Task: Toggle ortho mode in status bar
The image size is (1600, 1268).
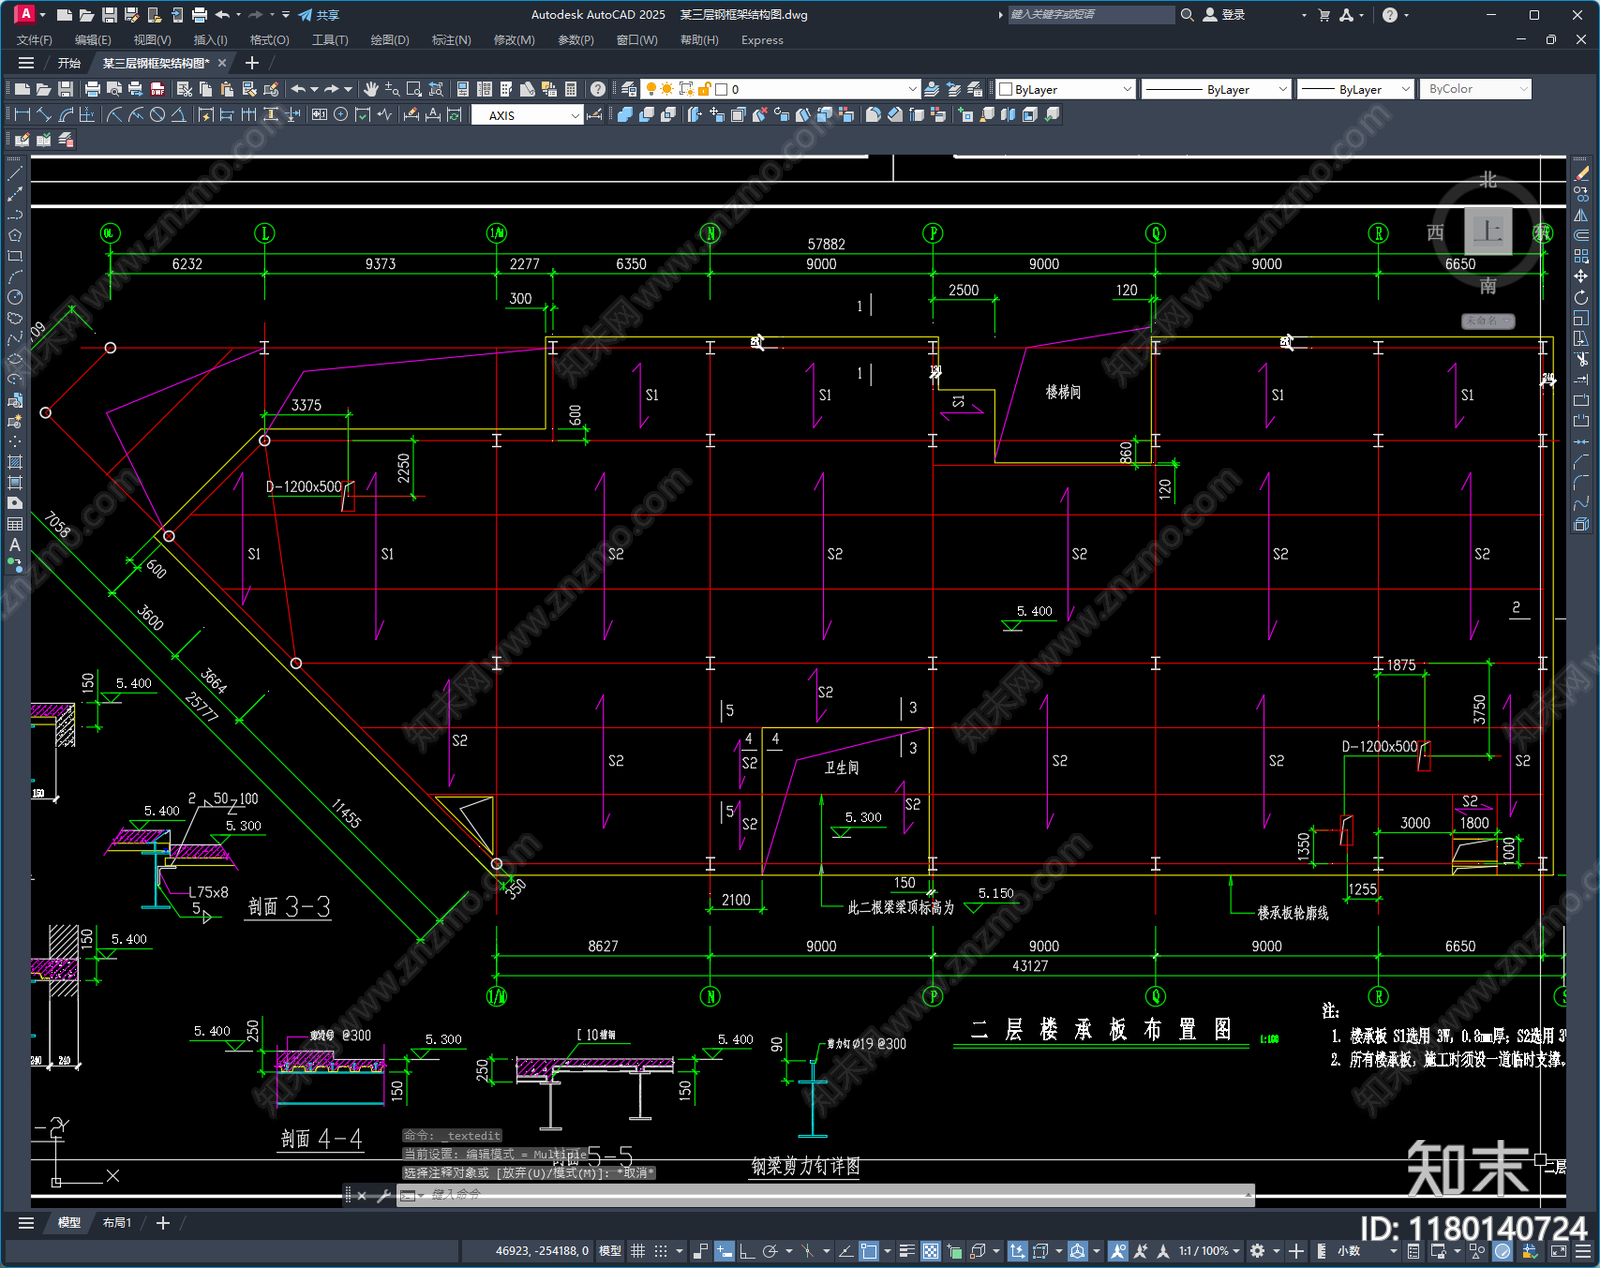Action: coord(746,1251)
